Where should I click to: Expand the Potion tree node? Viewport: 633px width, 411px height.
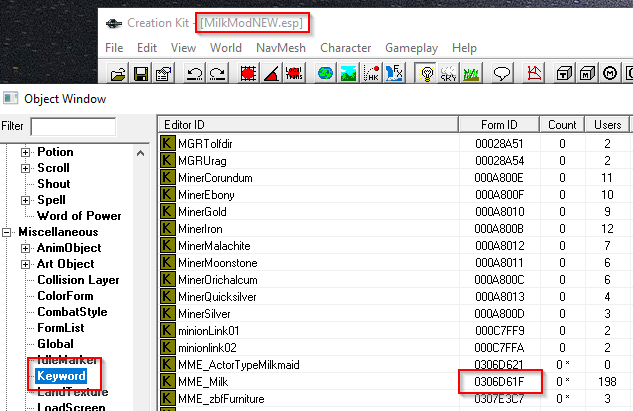tap(25, 152)
